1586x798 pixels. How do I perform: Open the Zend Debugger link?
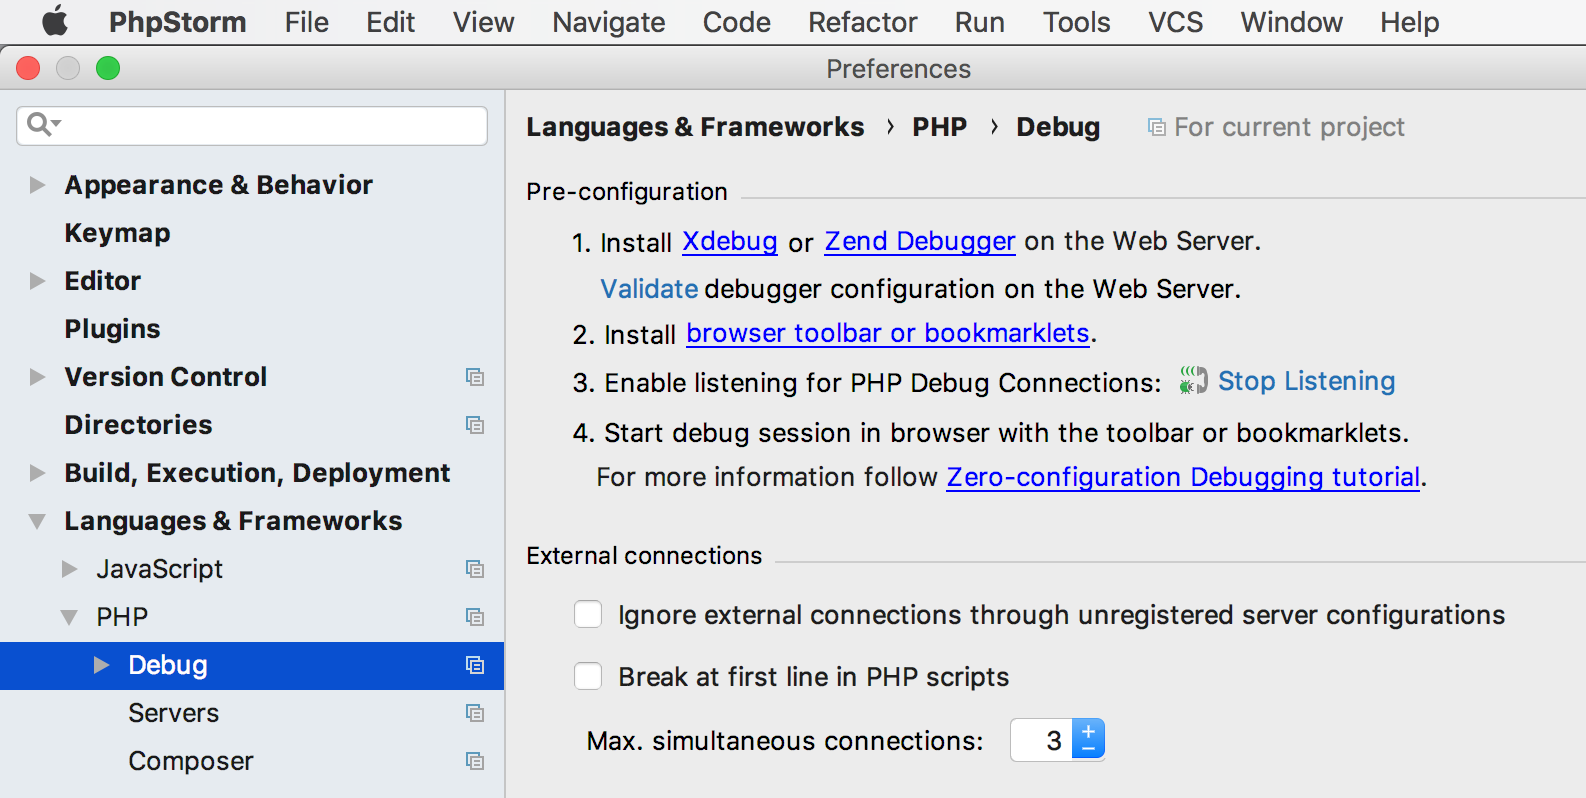[x=919, y=241]
